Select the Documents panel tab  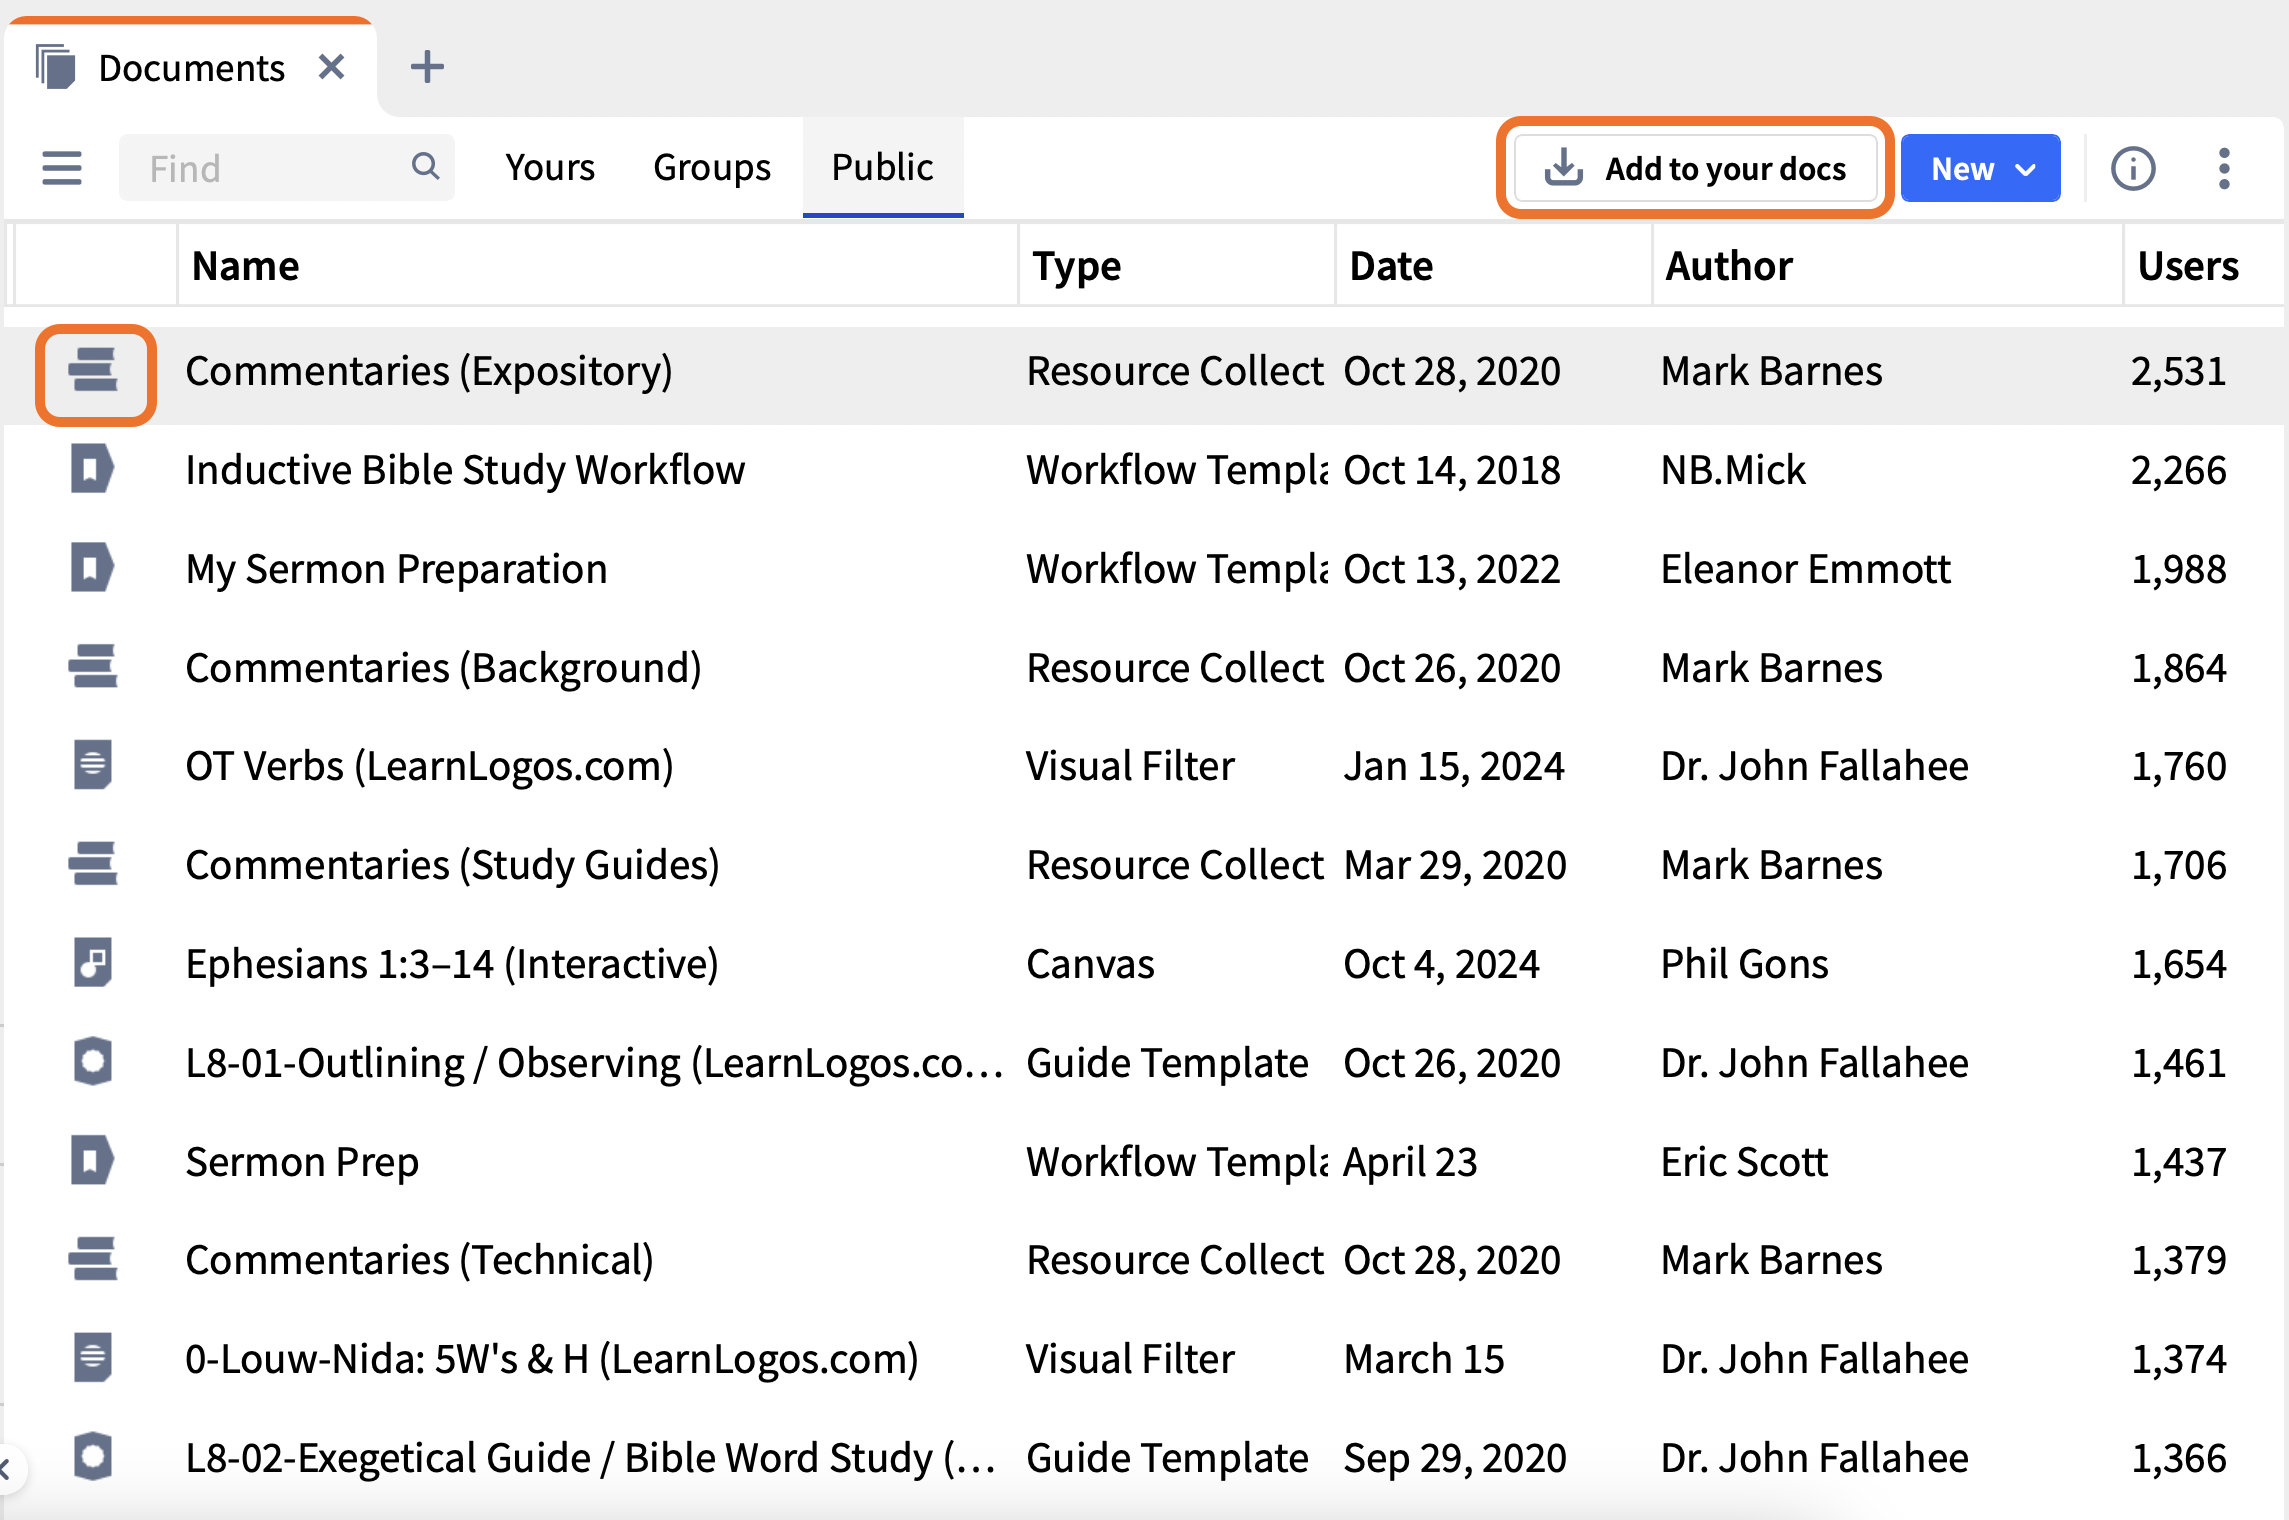[x=192, y=67]
